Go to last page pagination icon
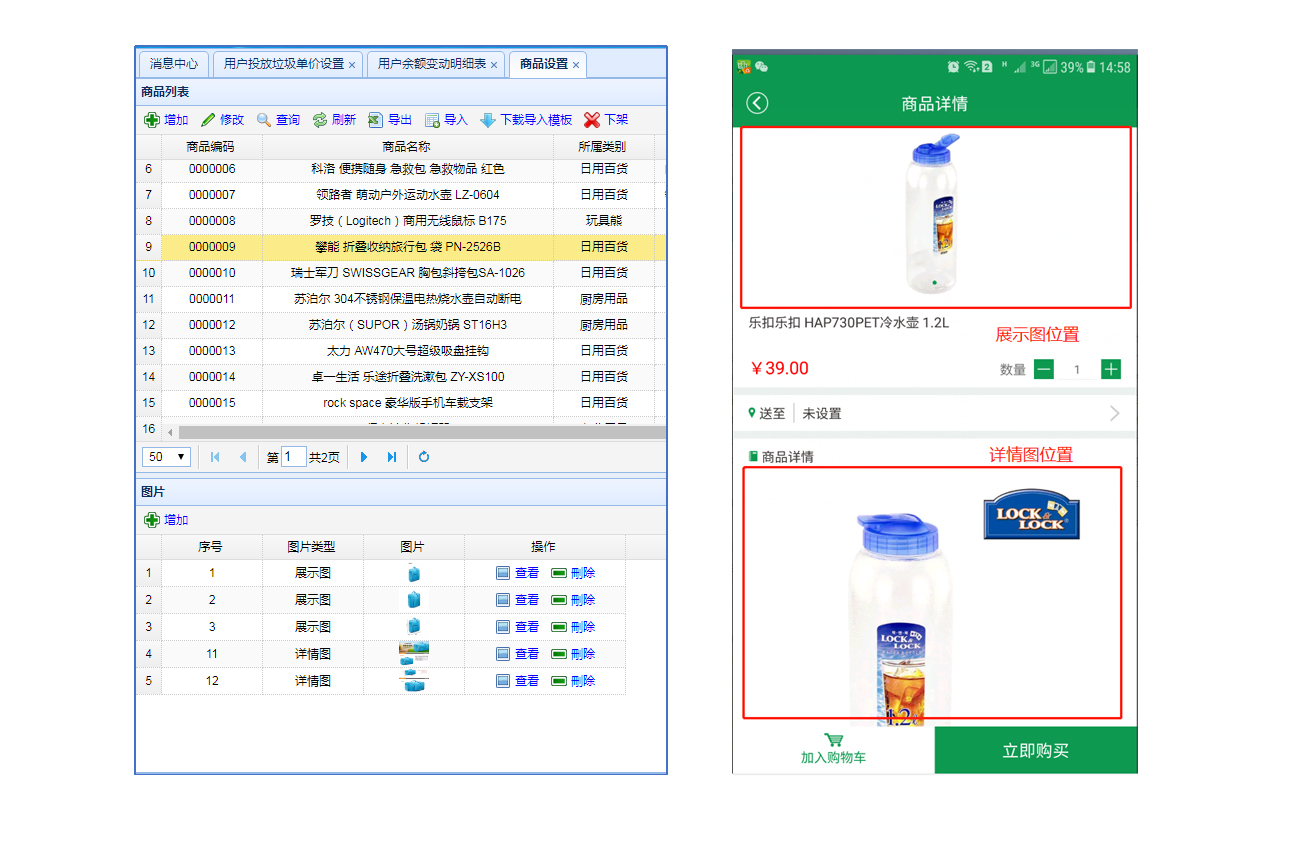 392,457
